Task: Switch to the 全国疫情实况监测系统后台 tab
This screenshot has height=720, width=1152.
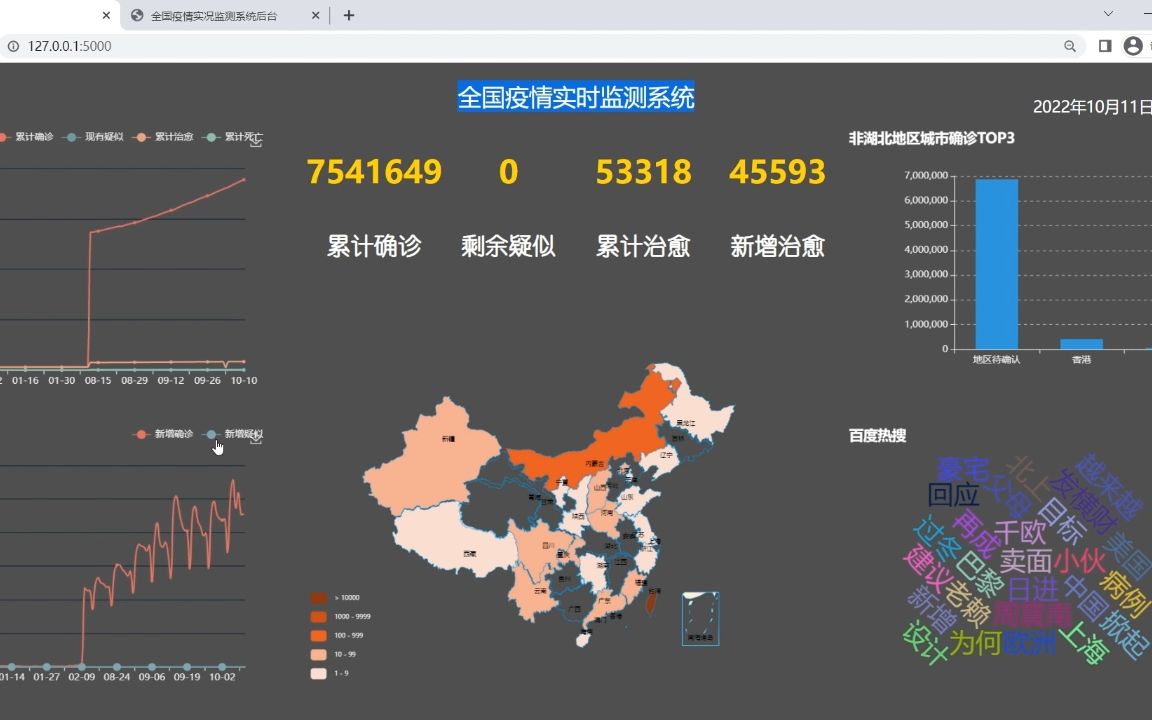Action: point(224,15)
